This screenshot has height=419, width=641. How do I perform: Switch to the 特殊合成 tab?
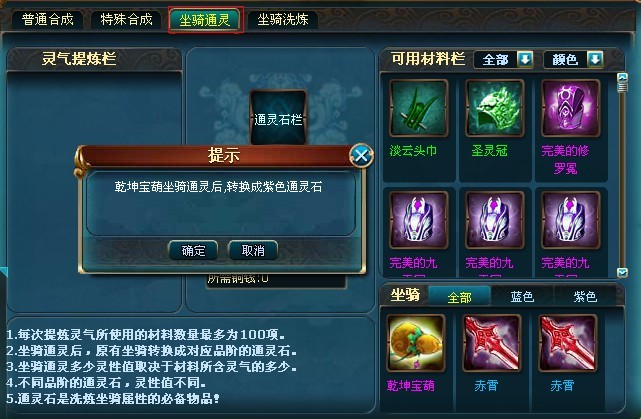126,20
